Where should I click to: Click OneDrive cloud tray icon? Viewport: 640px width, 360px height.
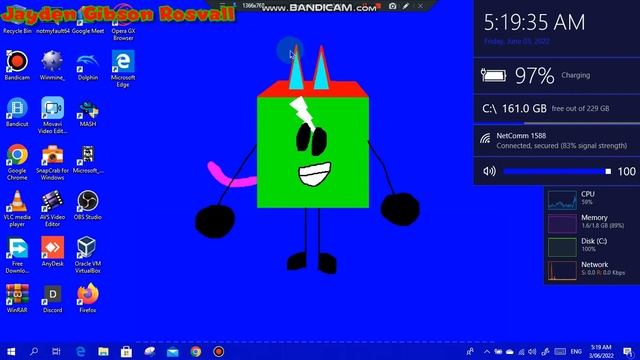[509, 351]
